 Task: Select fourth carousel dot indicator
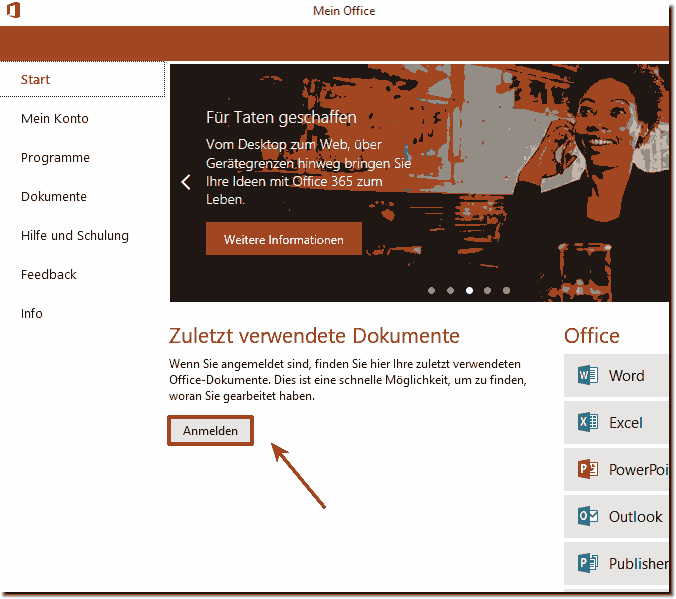click(487, 291)
